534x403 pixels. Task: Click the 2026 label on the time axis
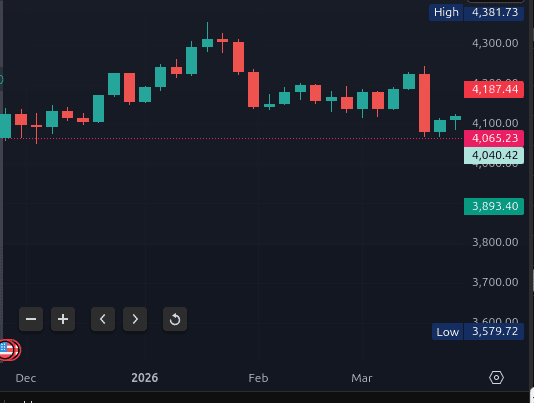coord(145,378)
